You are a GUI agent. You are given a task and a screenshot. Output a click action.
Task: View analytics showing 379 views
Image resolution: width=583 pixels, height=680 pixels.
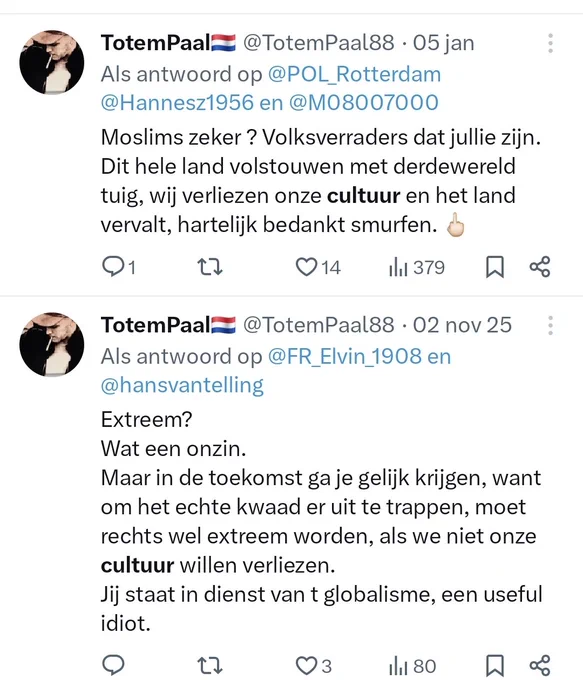[417, 267]
